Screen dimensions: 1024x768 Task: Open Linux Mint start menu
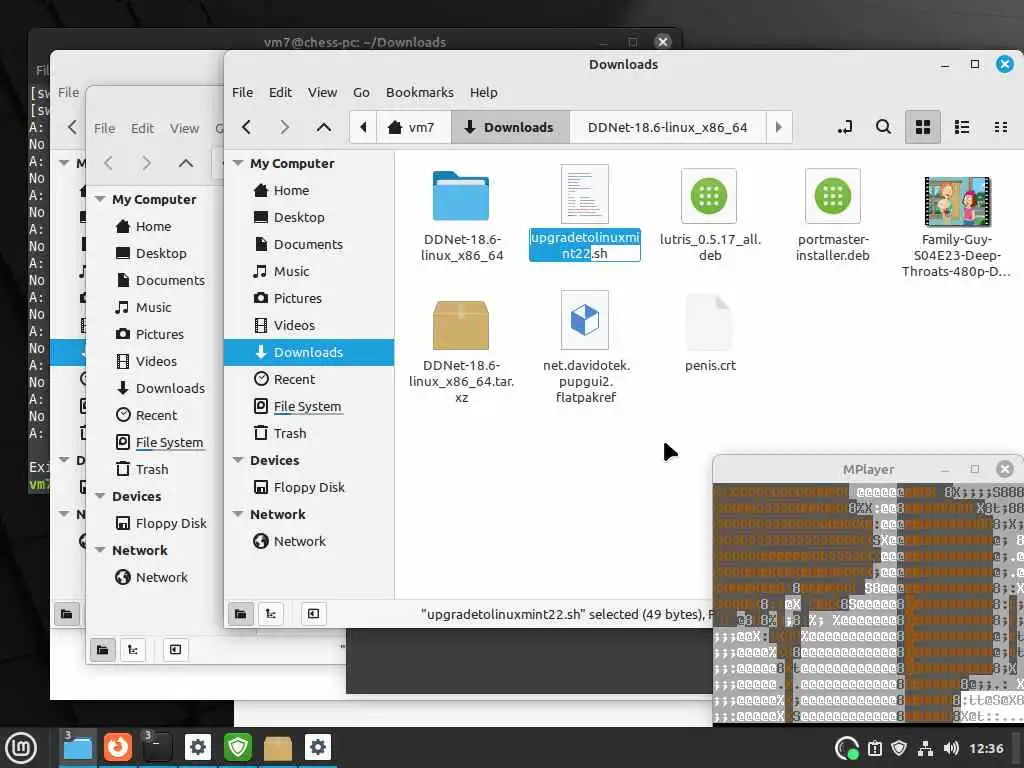[21, 748]
